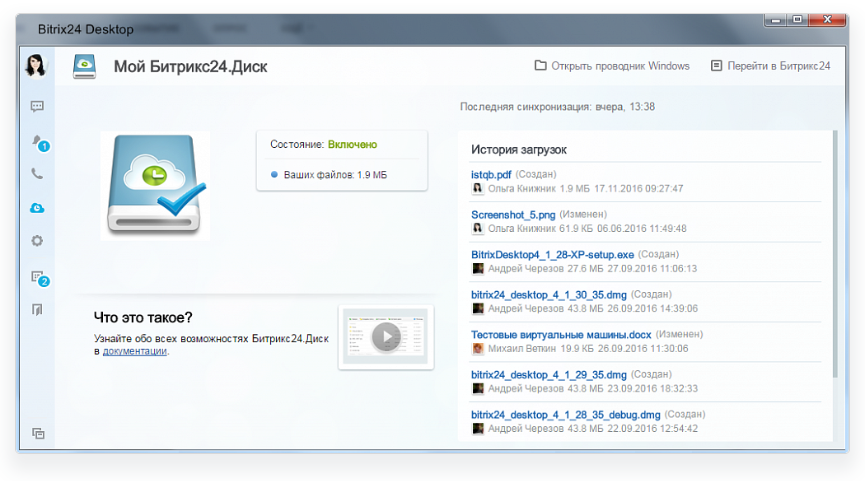865x481 pixels.
Task: Open BitrixDesktop4_1_28-XP-setup.exe link
Action: pyautogui.click(x=552, y=255)
